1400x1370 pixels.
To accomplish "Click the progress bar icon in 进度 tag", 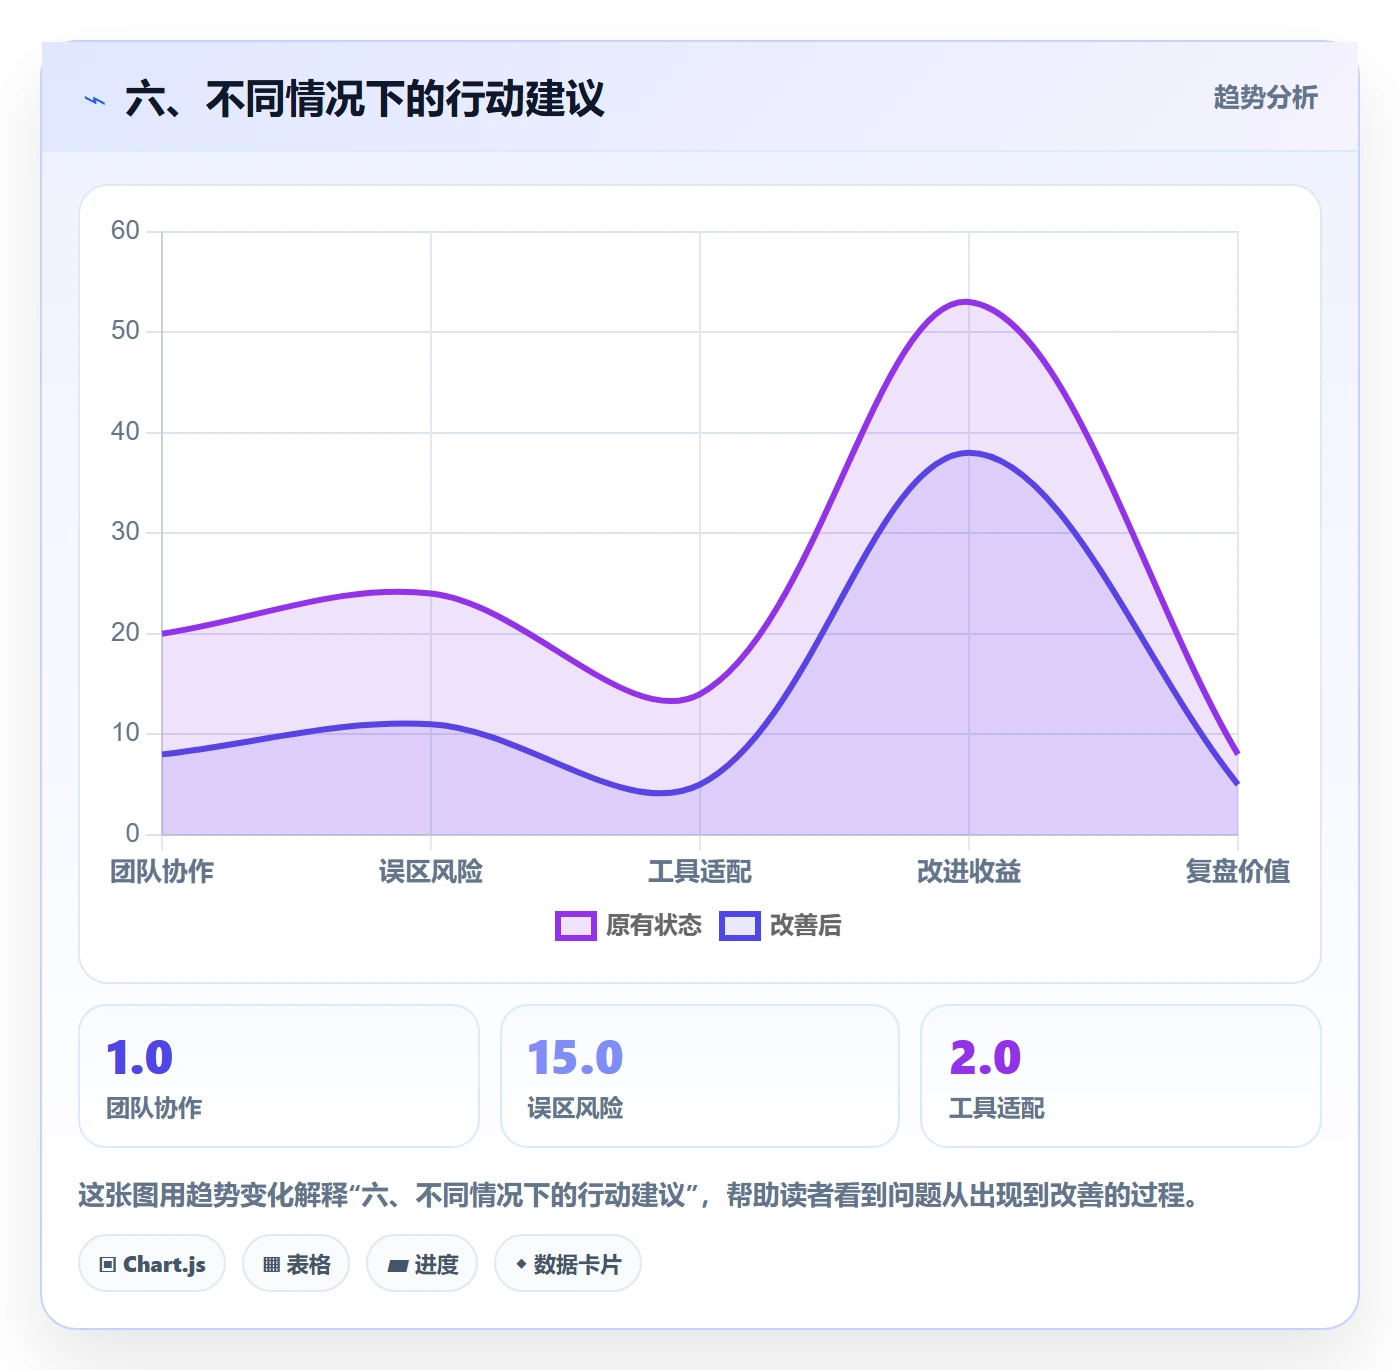I will point(397,1266).
